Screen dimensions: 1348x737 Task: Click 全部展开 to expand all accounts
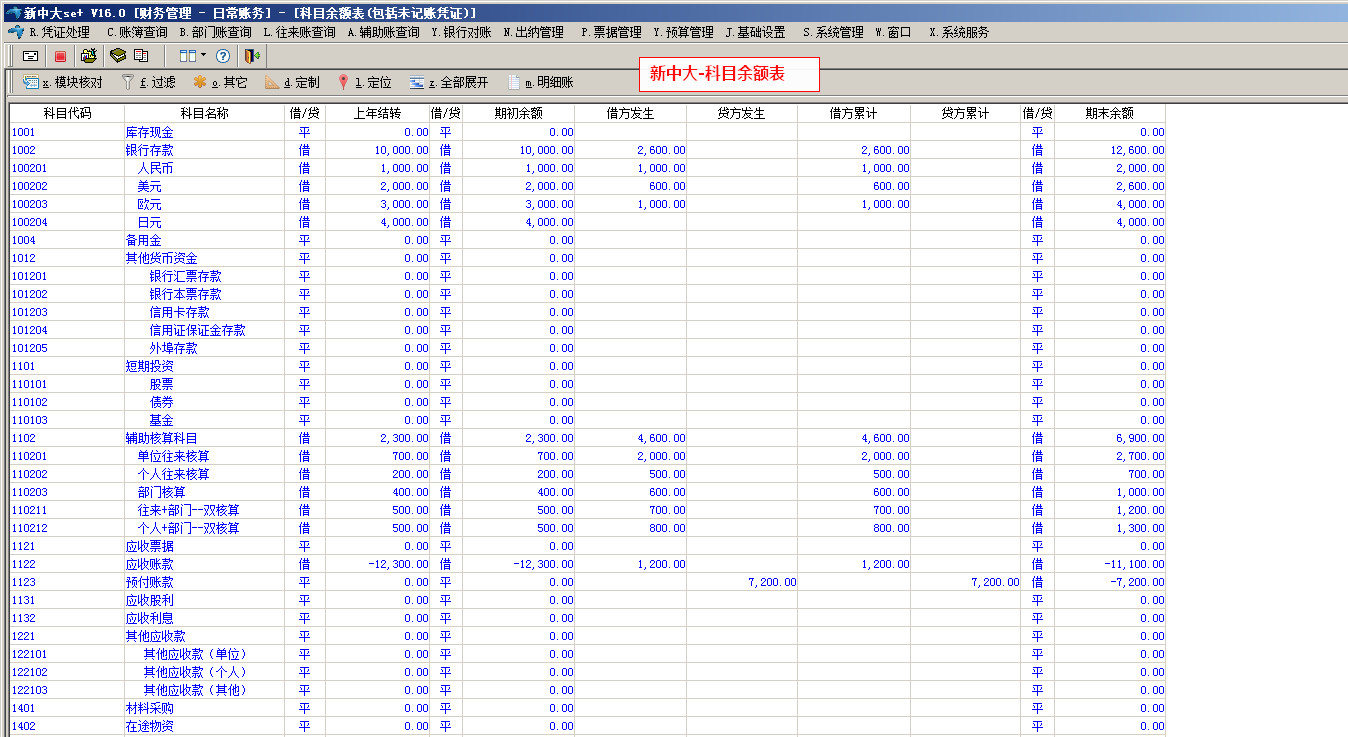448,83
